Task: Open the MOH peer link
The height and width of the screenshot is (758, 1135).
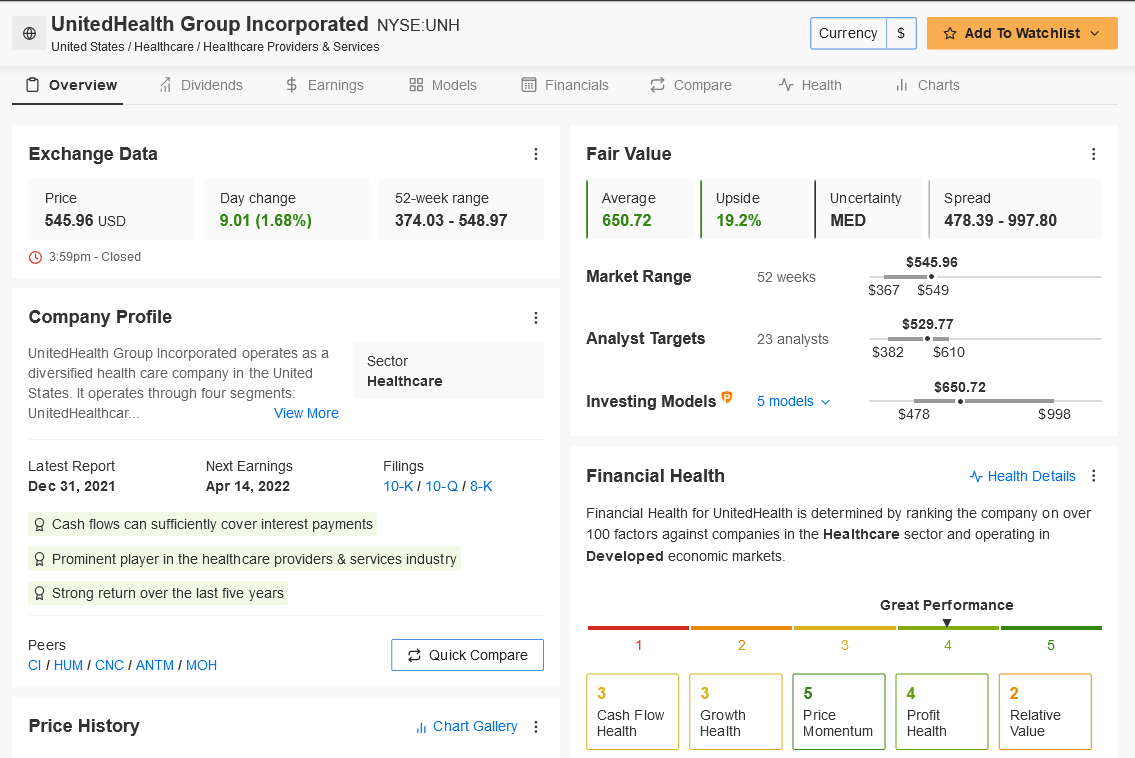Action: pos(201,665)
